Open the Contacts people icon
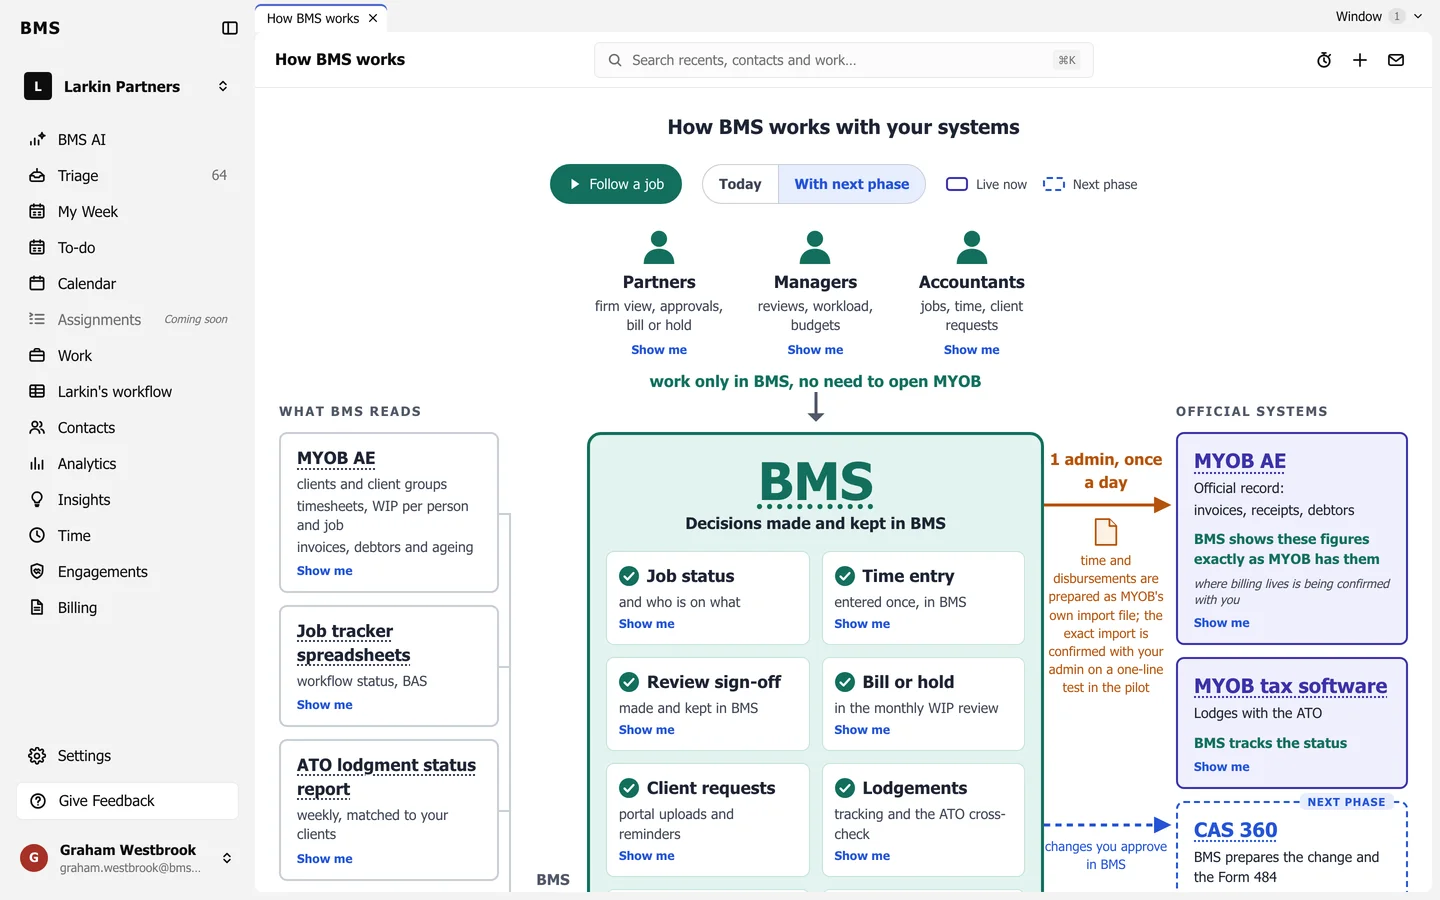 [x=37, y=428]
